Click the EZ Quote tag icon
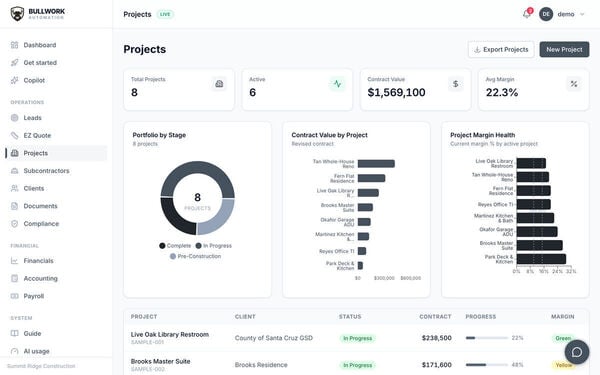The height and width of the screenshot is (375, 600). click(x=15, y=135)
